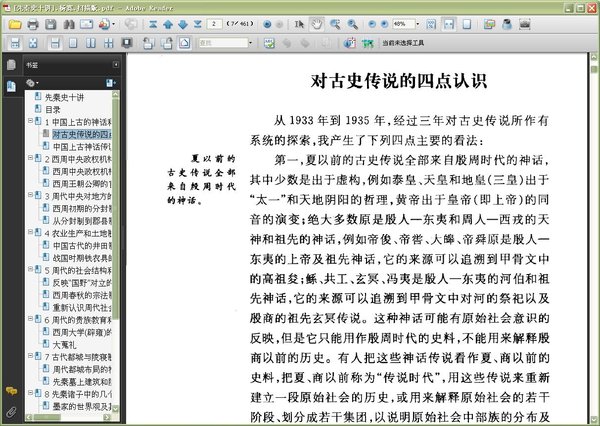Open search with the binoculars icon
This screenshot has width=600, height=426.
[69, 24]
